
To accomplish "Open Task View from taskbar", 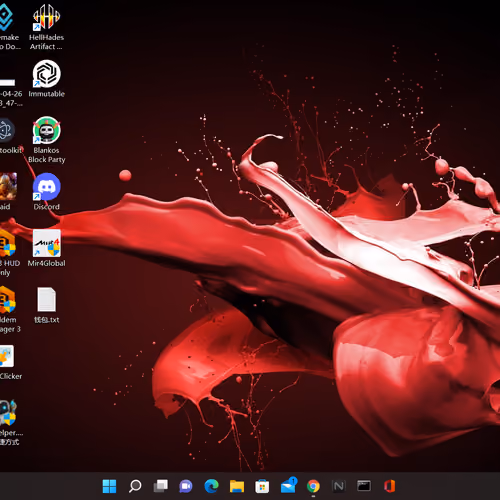I will tap(161, 486).
